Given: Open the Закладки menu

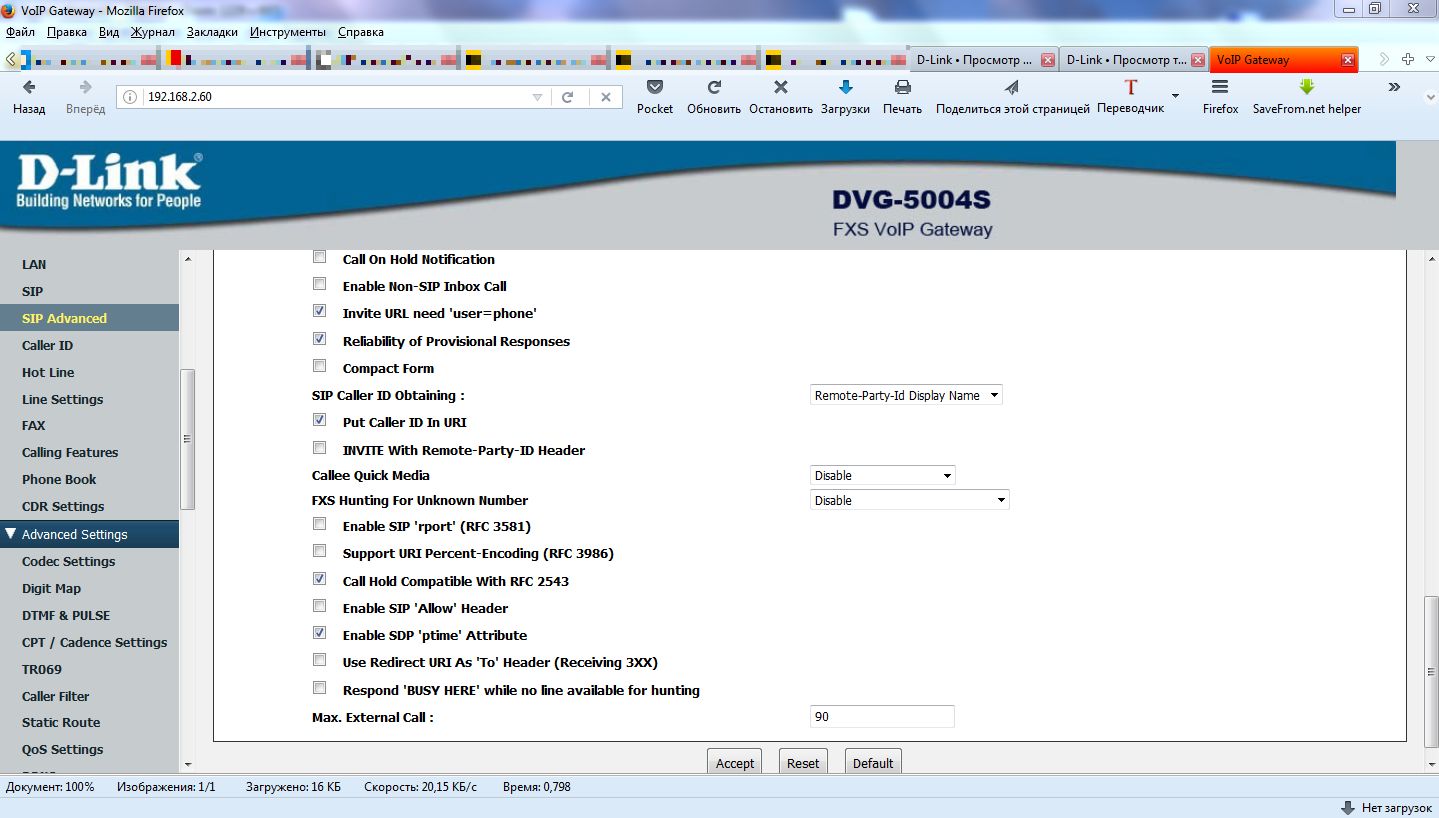Looking at the screenshot, I should (212, 32).
